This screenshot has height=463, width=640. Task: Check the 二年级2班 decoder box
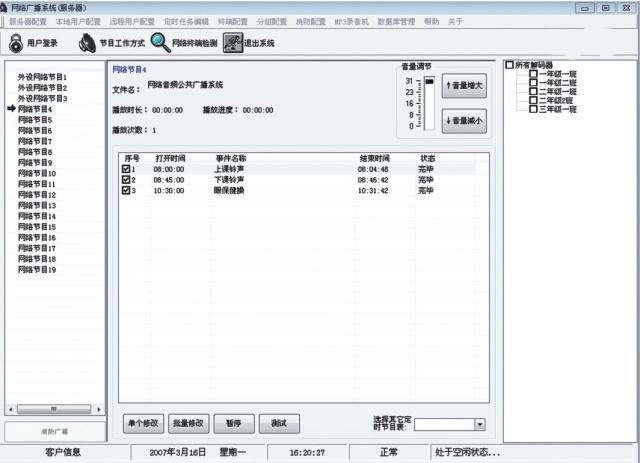tap(533, 100)
